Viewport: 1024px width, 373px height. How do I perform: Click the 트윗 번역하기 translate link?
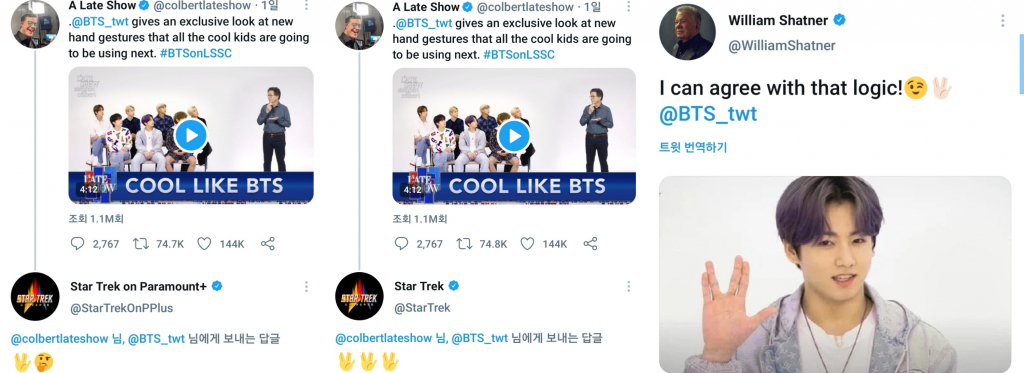pyautogui.click(x=692, y=148)
